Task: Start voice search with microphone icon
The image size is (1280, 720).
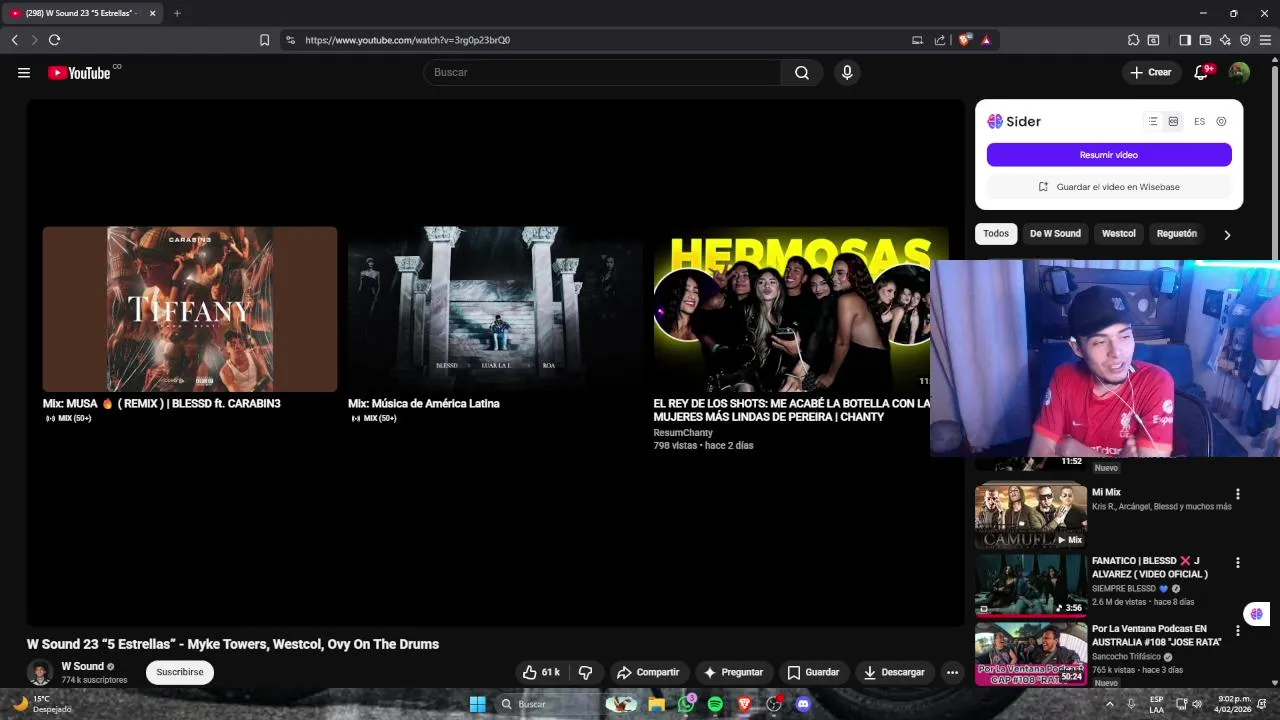Action: [x=847, y=72]
